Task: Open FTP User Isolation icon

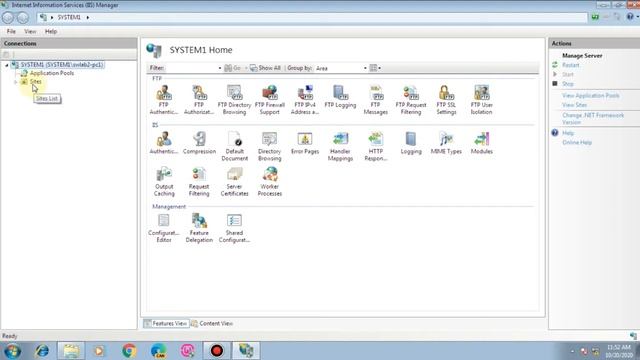Action: [x=482, y=100]
